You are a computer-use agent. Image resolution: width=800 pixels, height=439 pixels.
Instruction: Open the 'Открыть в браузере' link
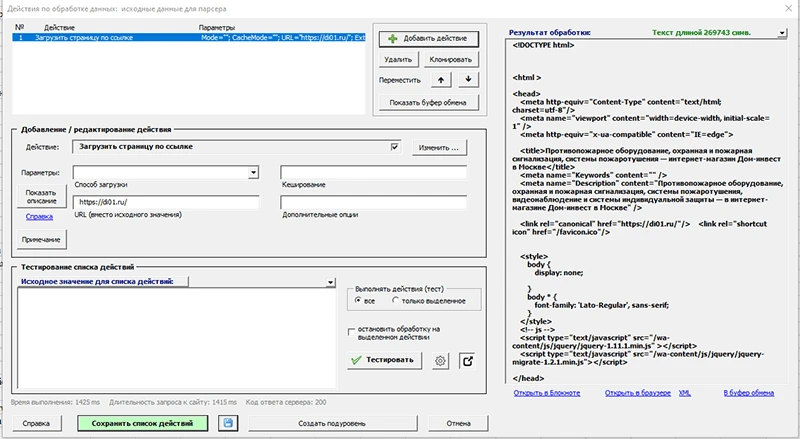coord(638,393)
